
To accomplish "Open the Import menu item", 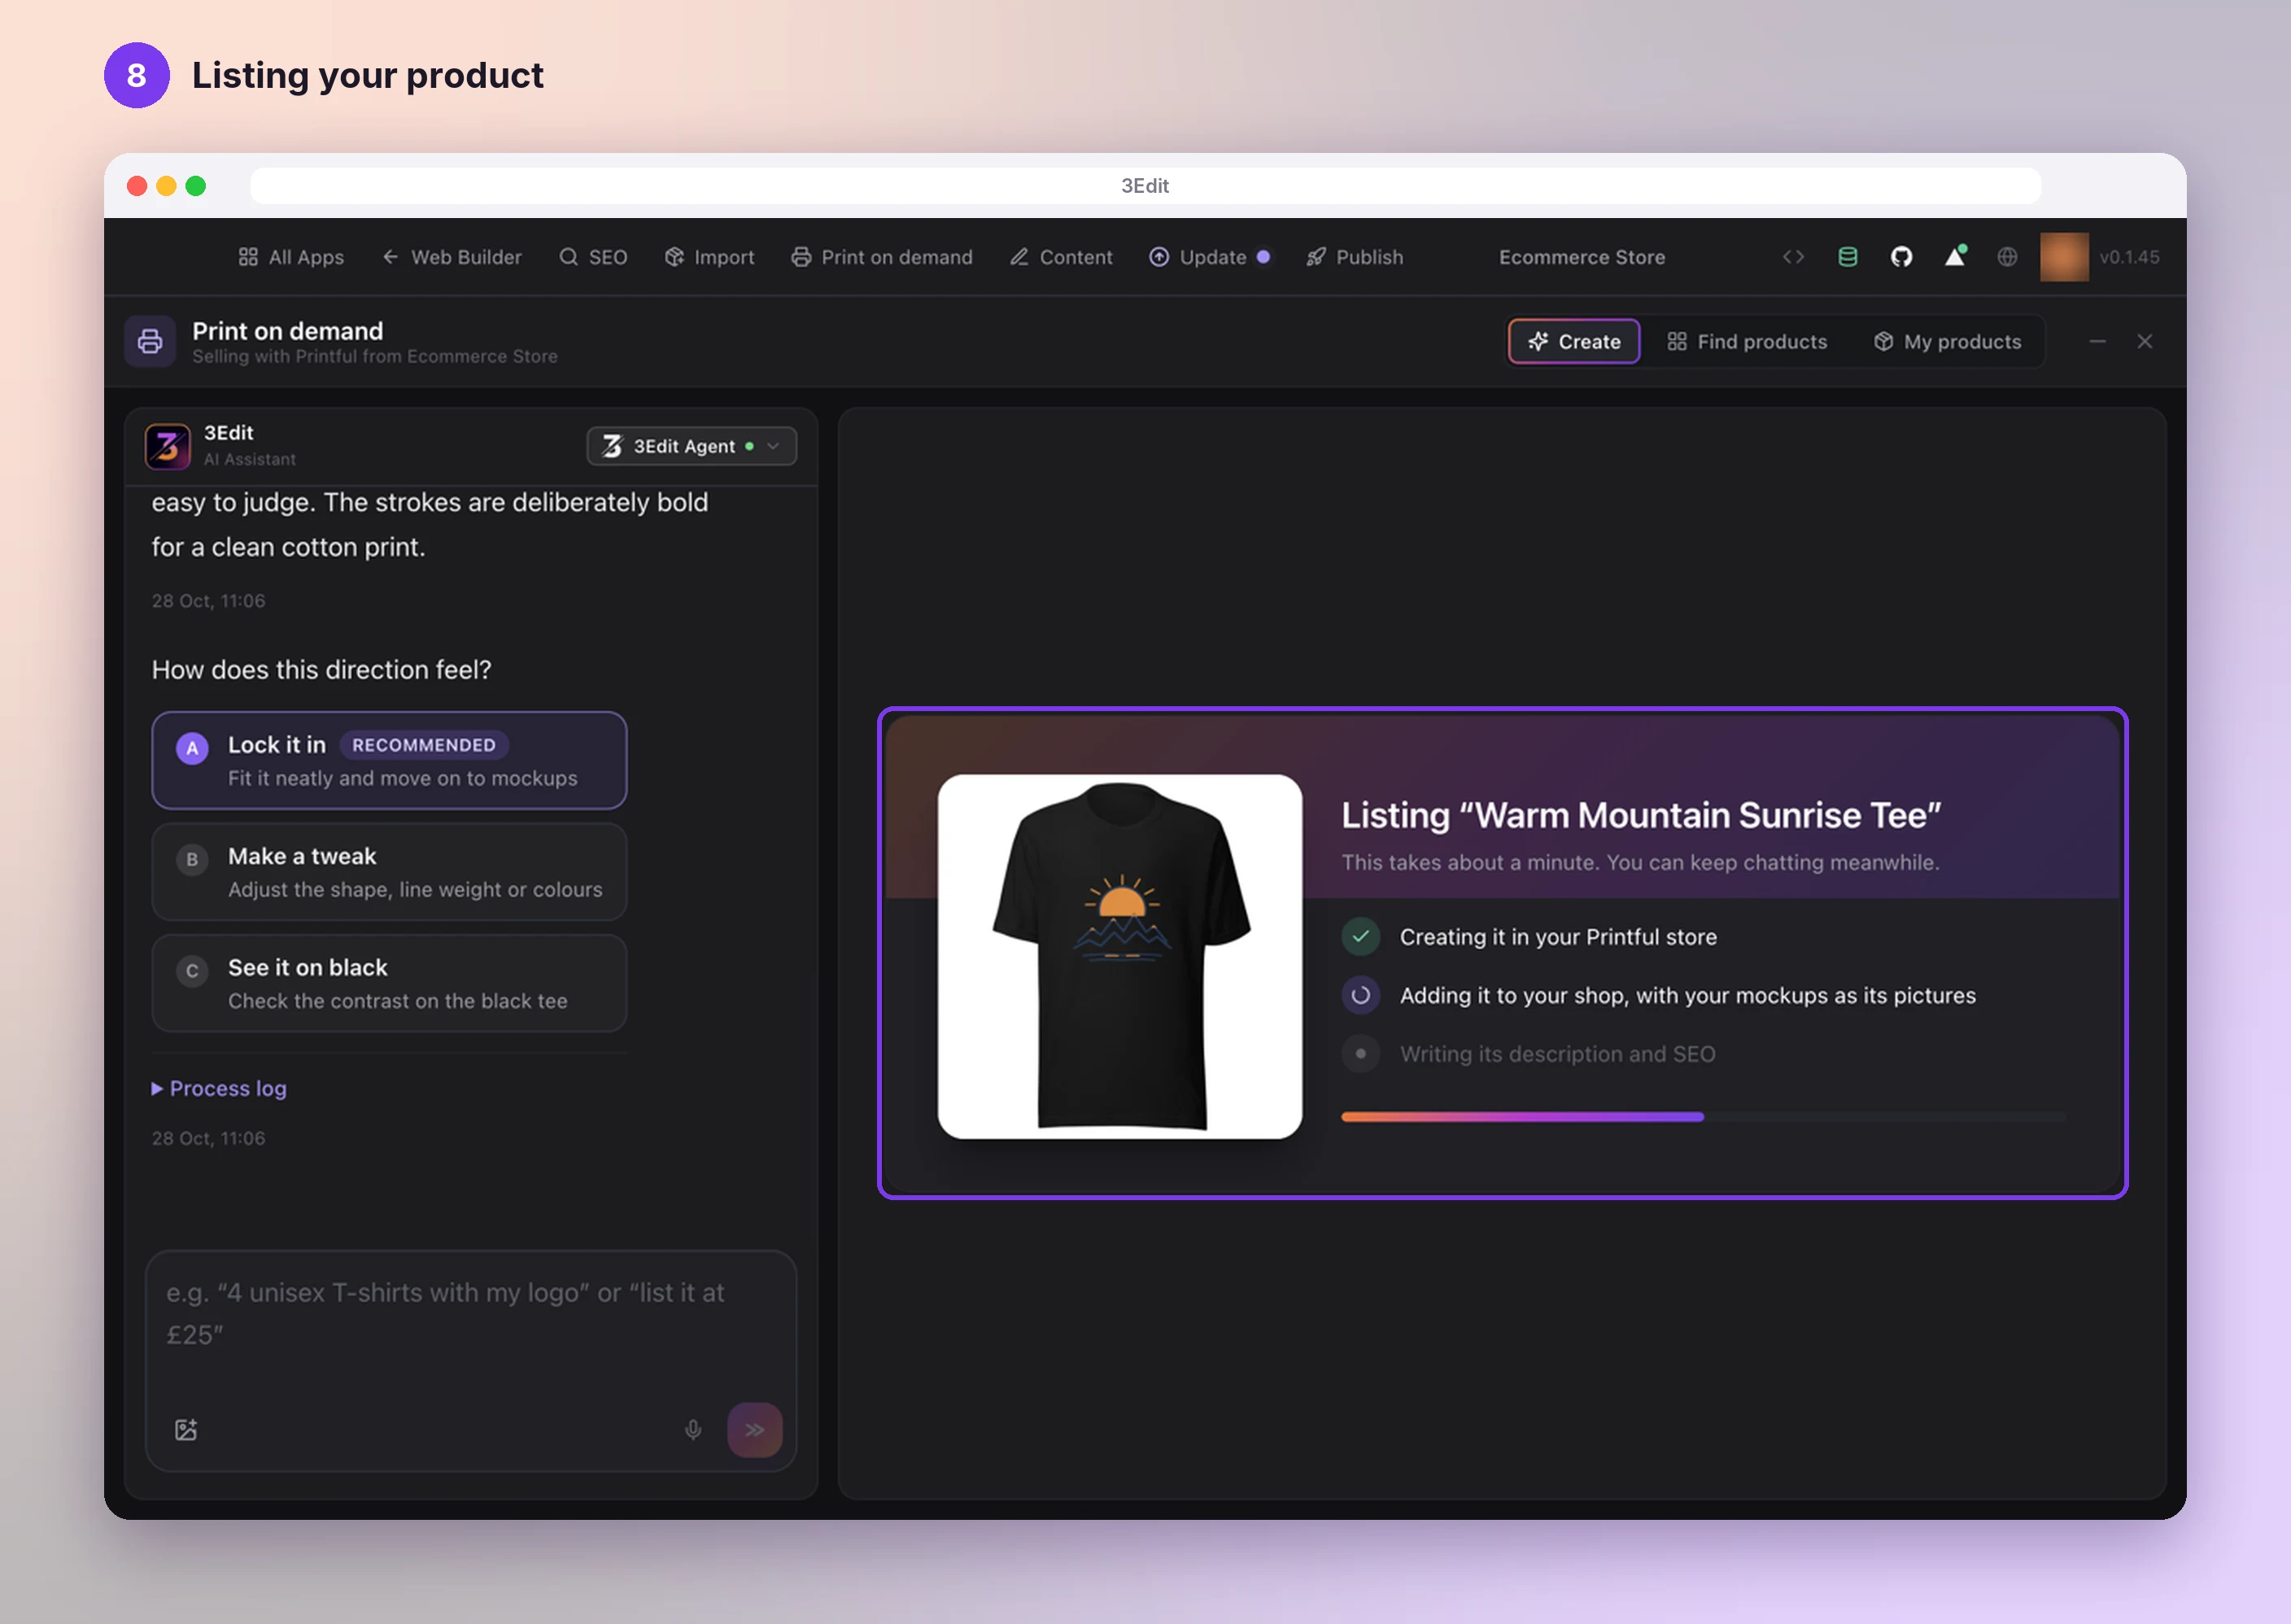I will pyautogui.click(x=710, y=257).
